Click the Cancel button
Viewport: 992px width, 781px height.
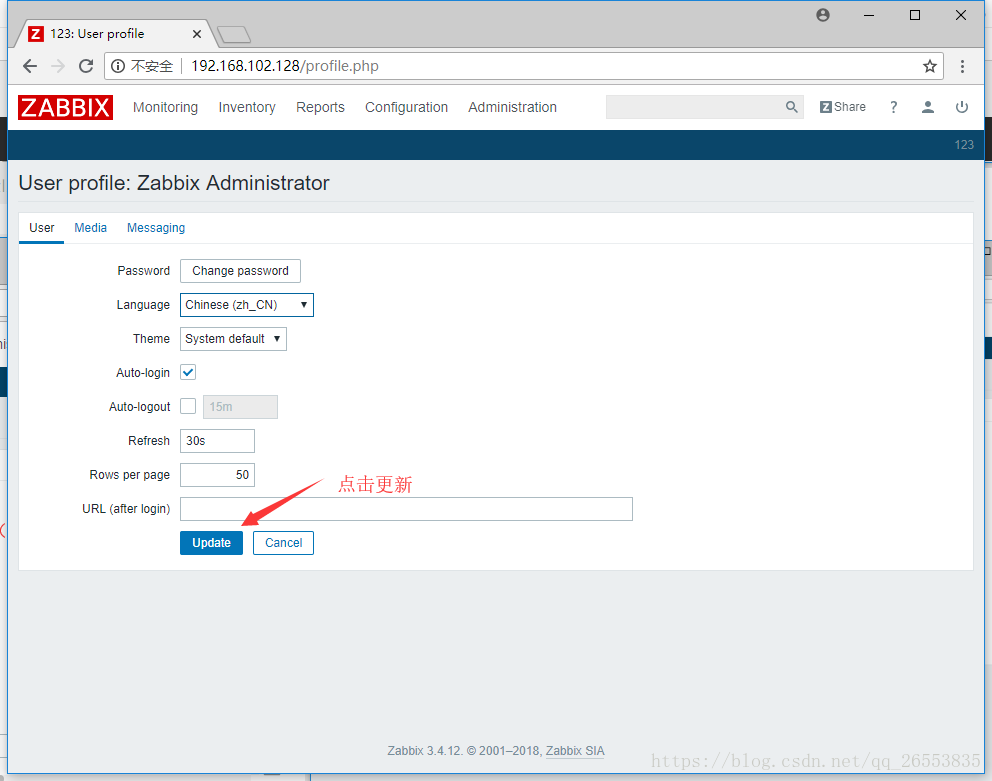(283, 543)
